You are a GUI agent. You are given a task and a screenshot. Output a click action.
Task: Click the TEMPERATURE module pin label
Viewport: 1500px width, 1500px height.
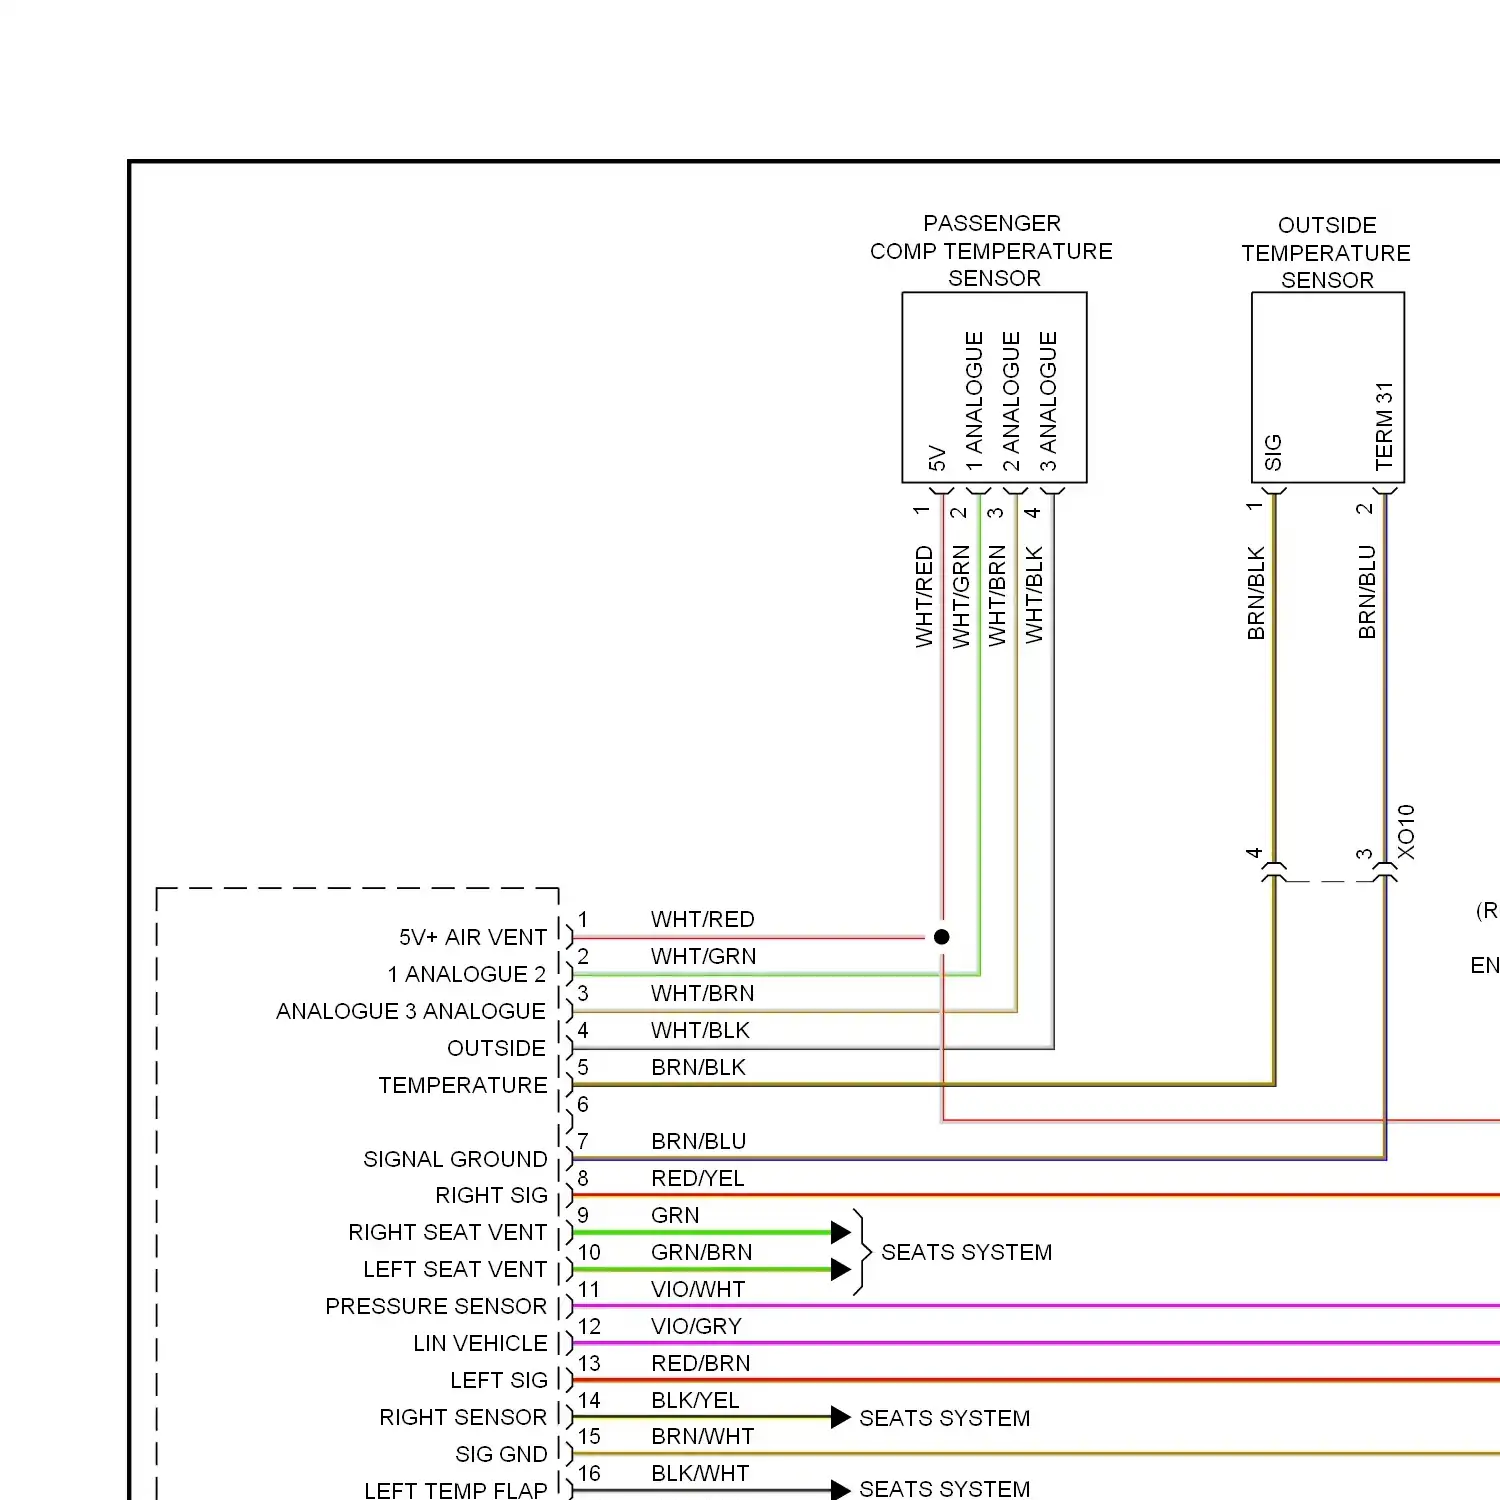463,1085
